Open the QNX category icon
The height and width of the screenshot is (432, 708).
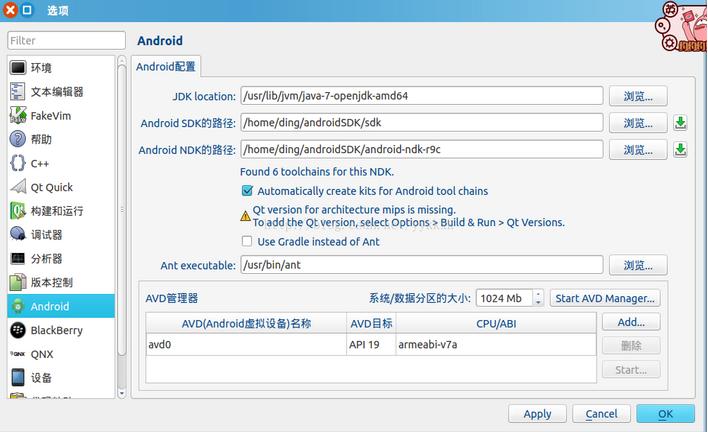18,354
